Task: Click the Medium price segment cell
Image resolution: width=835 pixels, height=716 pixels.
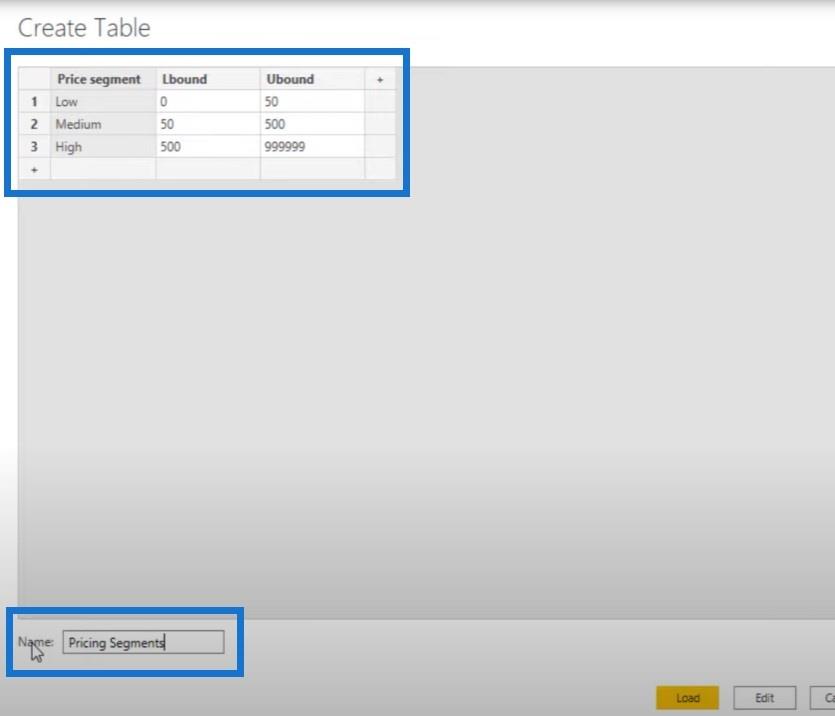Action: [x=103, y=124]
